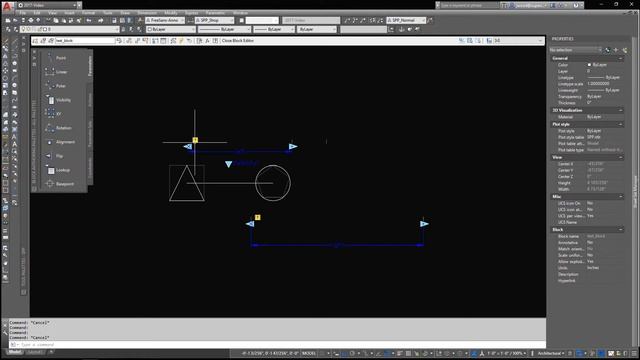Open the Edit menu
Screen dimensions: 640x360
click(x=37, y=13)
